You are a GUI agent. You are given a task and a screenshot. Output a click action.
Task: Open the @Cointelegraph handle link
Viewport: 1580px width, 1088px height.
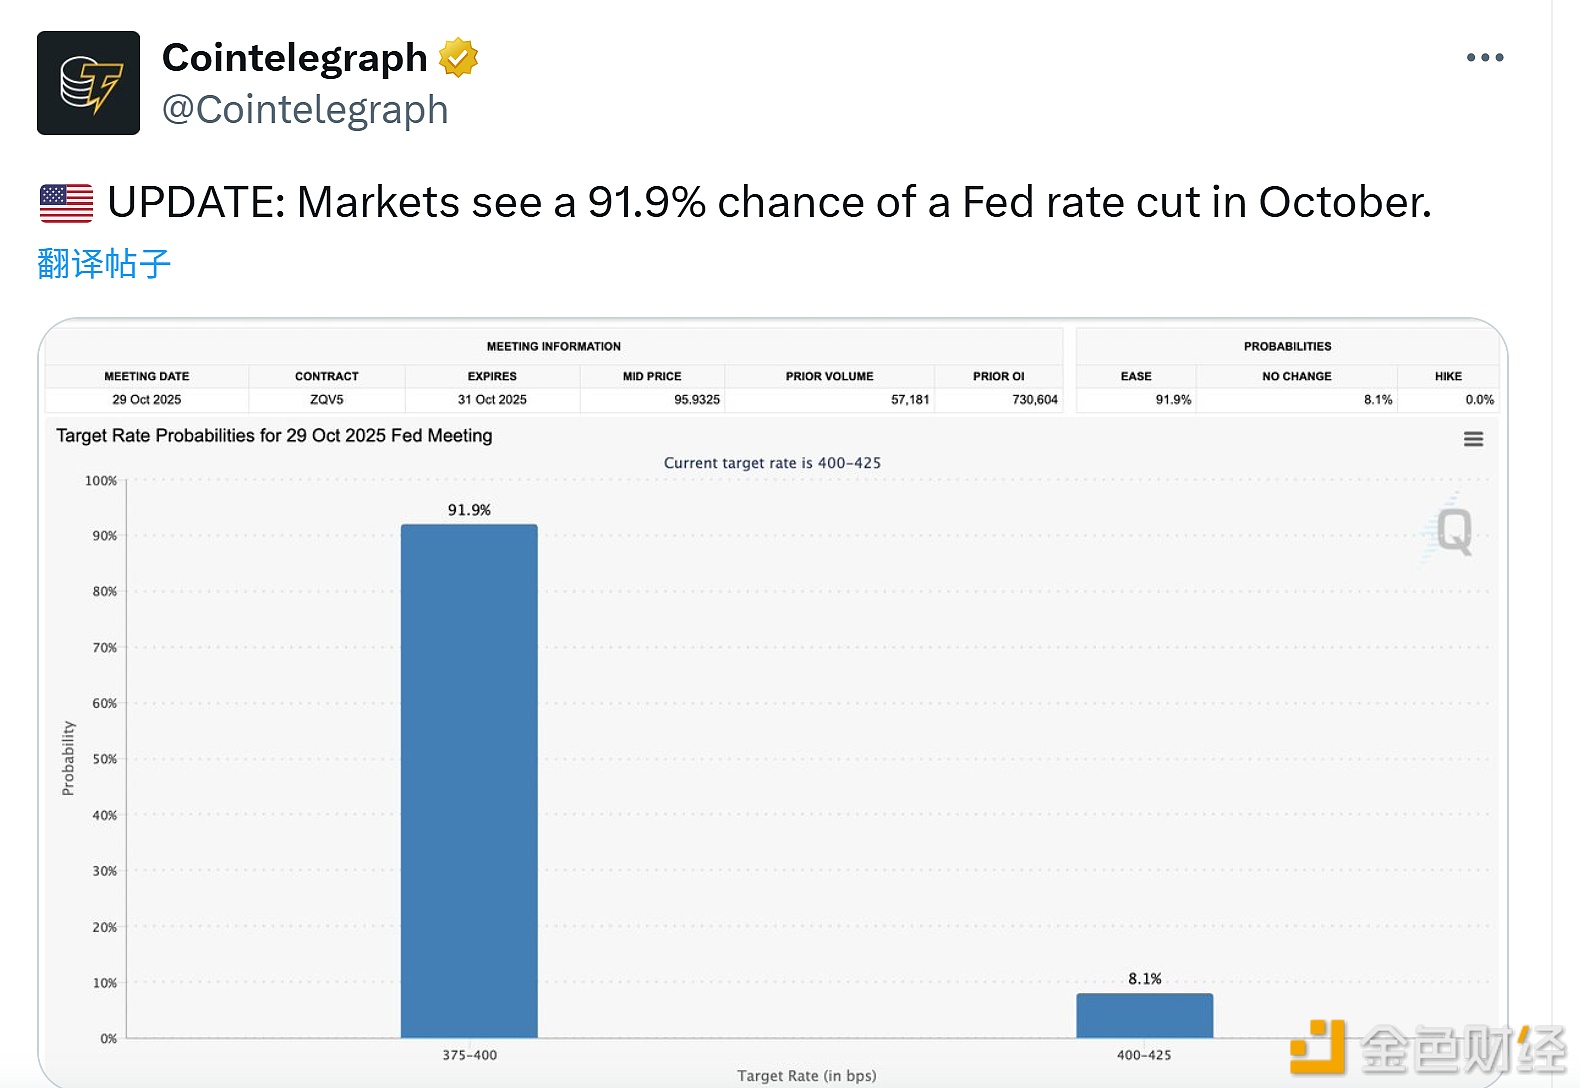coord(305,110)
